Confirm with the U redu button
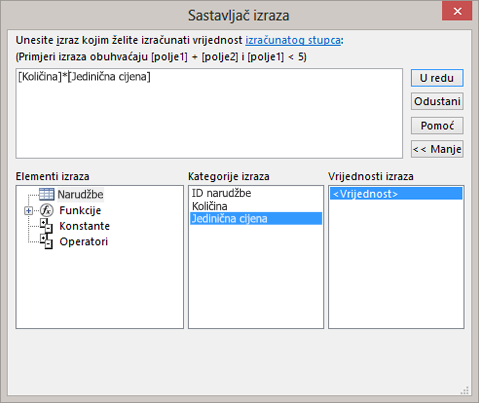This screenshot has height=403, width=479. [437, 78]
